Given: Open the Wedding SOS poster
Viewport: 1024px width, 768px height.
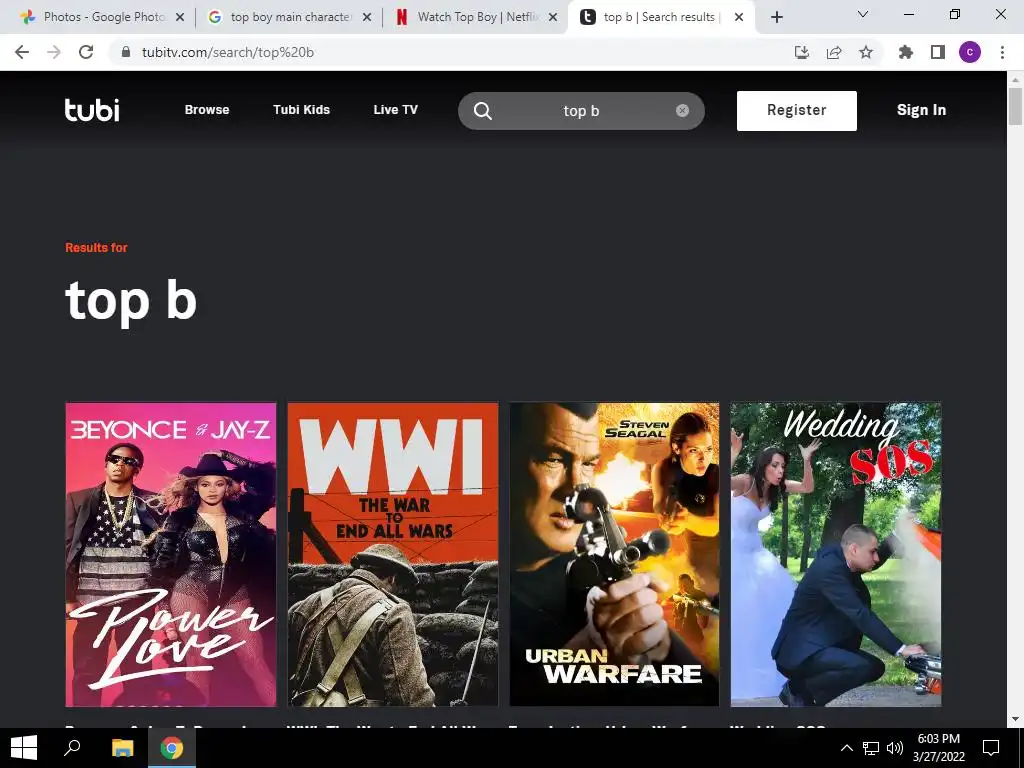Looking at the screenshot, I should (836, 554).
